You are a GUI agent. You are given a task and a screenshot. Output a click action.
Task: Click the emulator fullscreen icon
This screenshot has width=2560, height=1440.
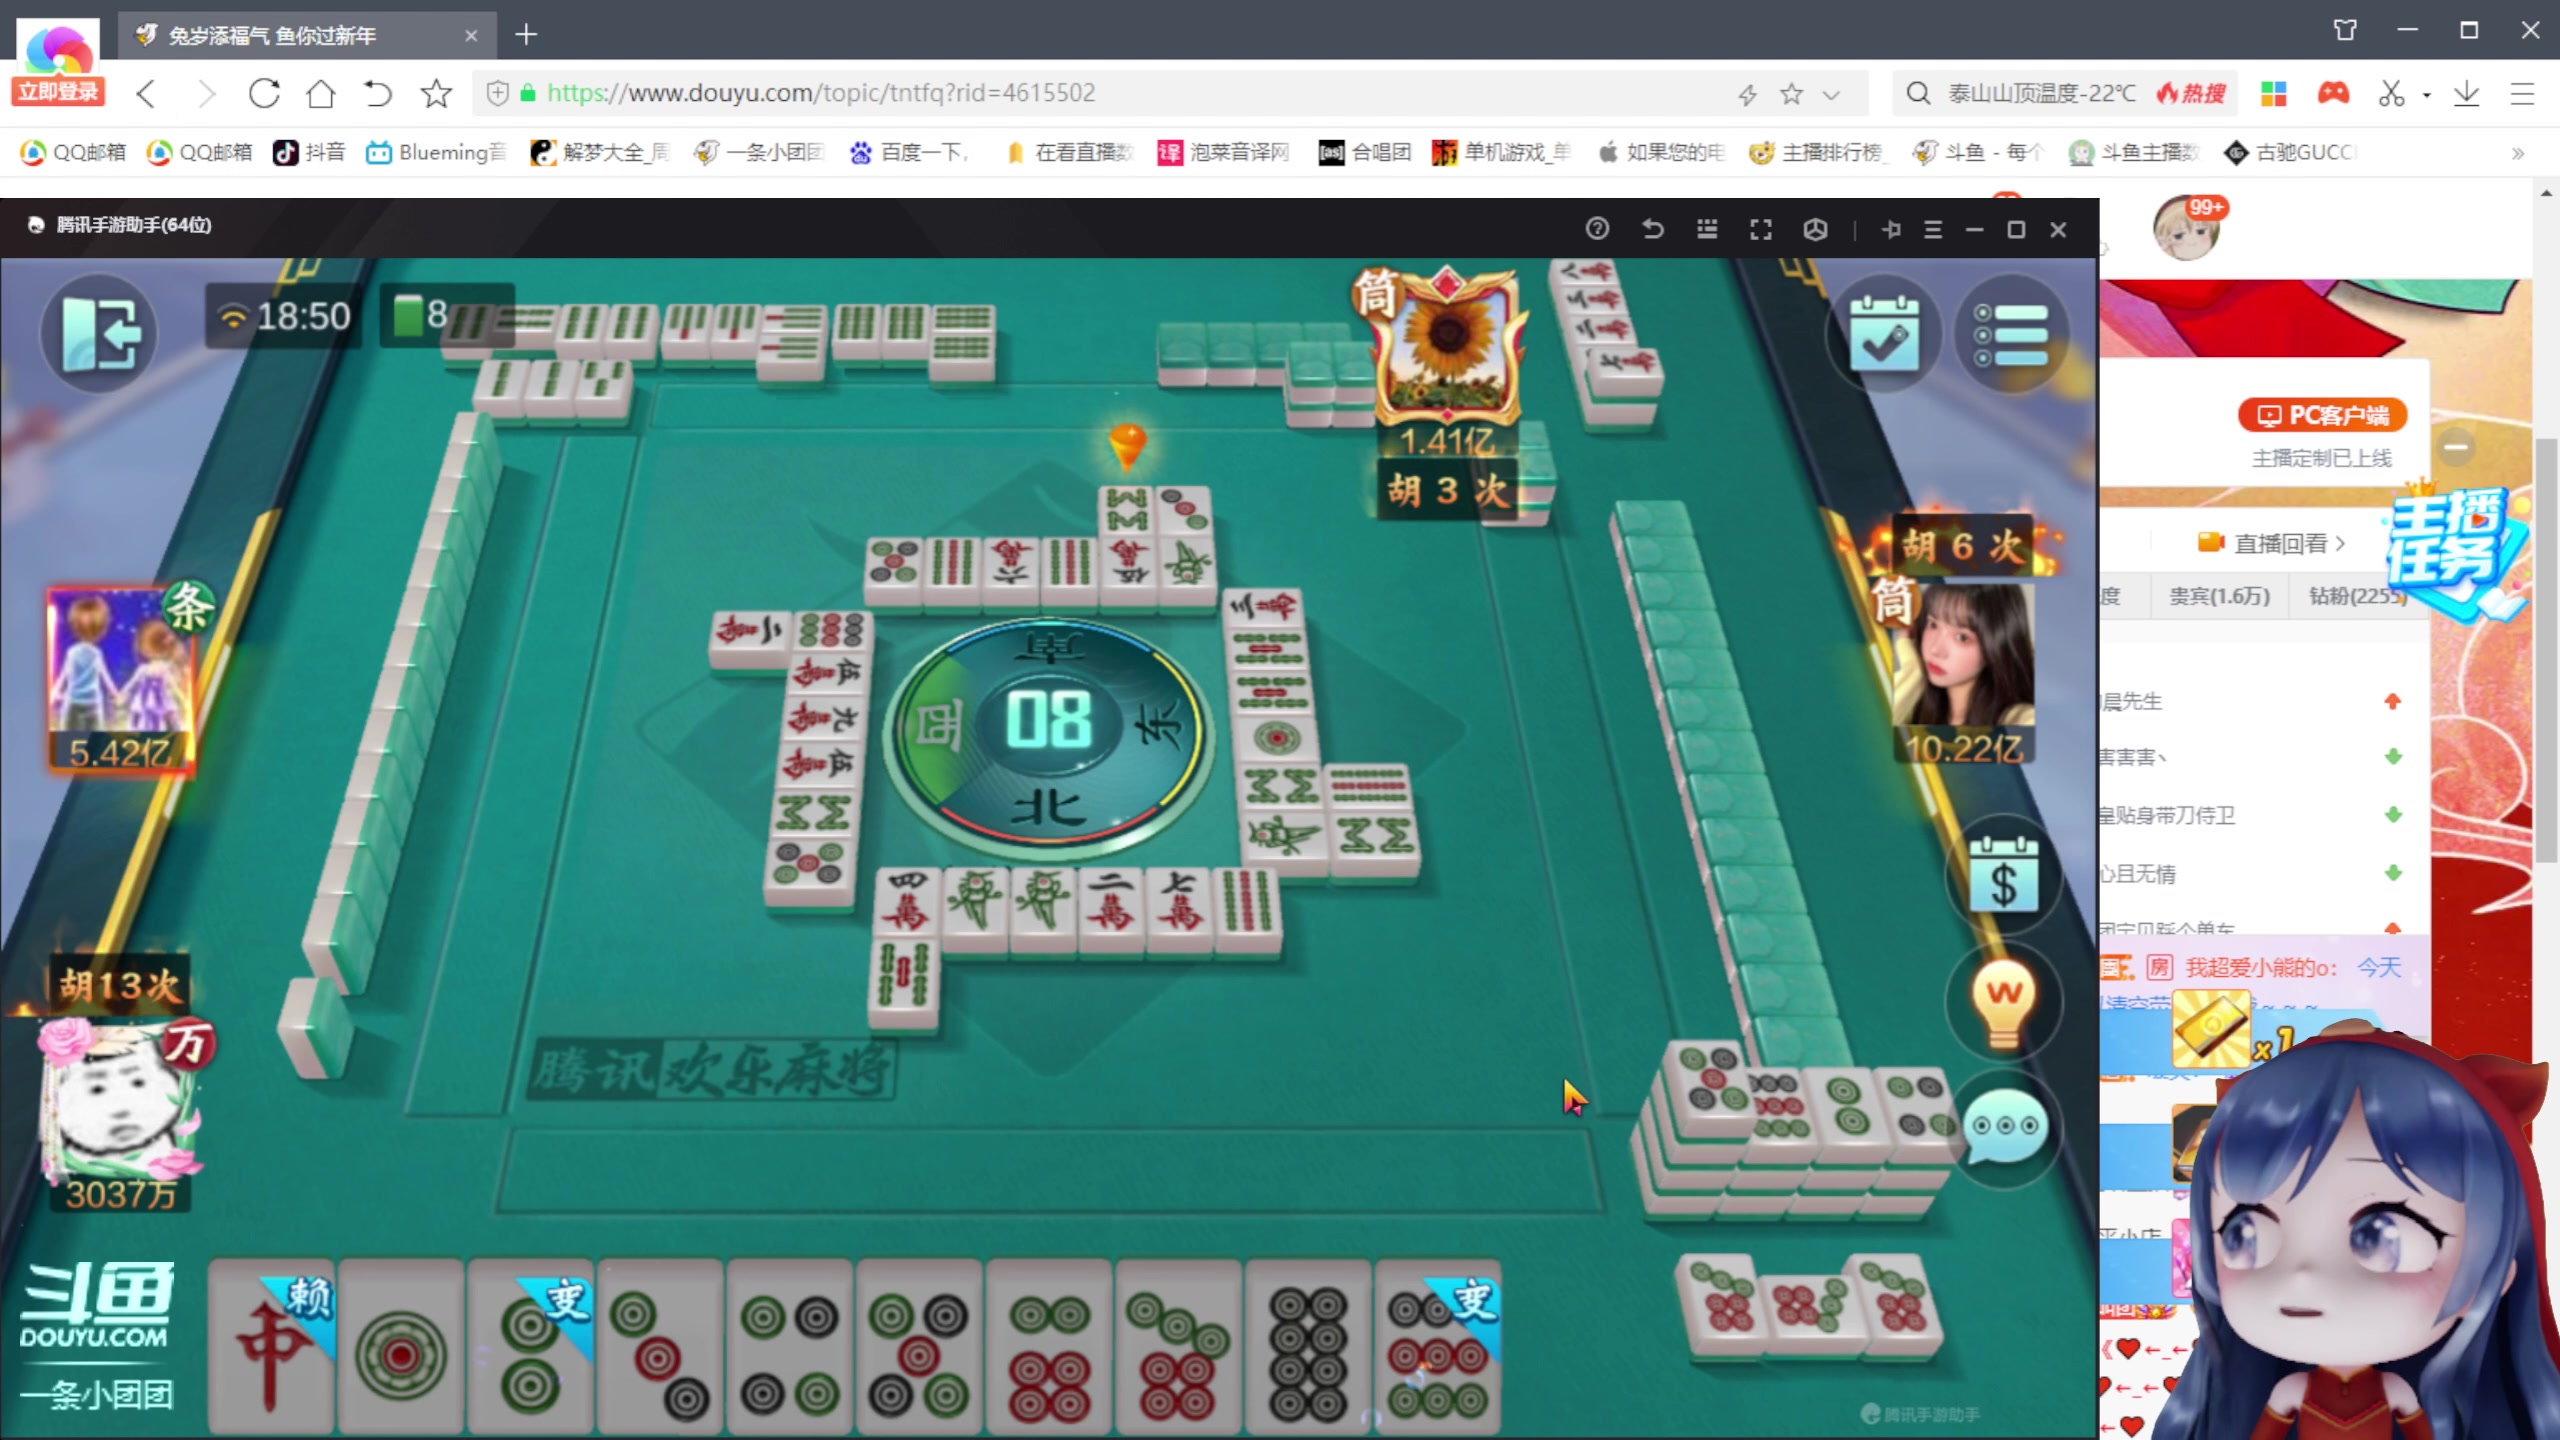(x=1761, y=230)
